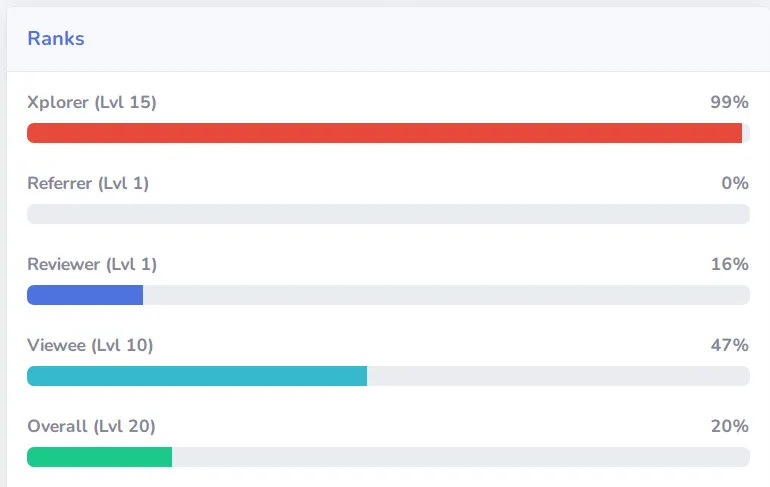
Task: Click the 99% Xplorer percentage
Action: tap(729, 102)
